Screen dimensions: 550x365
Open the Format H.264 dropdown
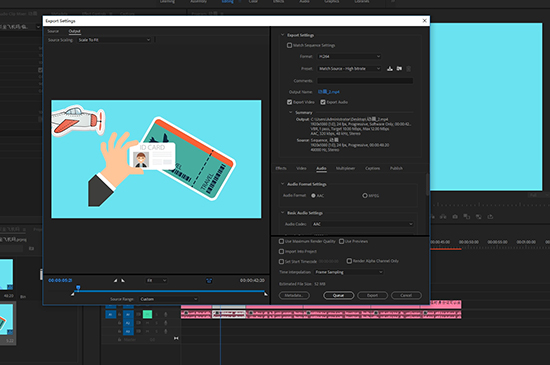coord(349,56)
